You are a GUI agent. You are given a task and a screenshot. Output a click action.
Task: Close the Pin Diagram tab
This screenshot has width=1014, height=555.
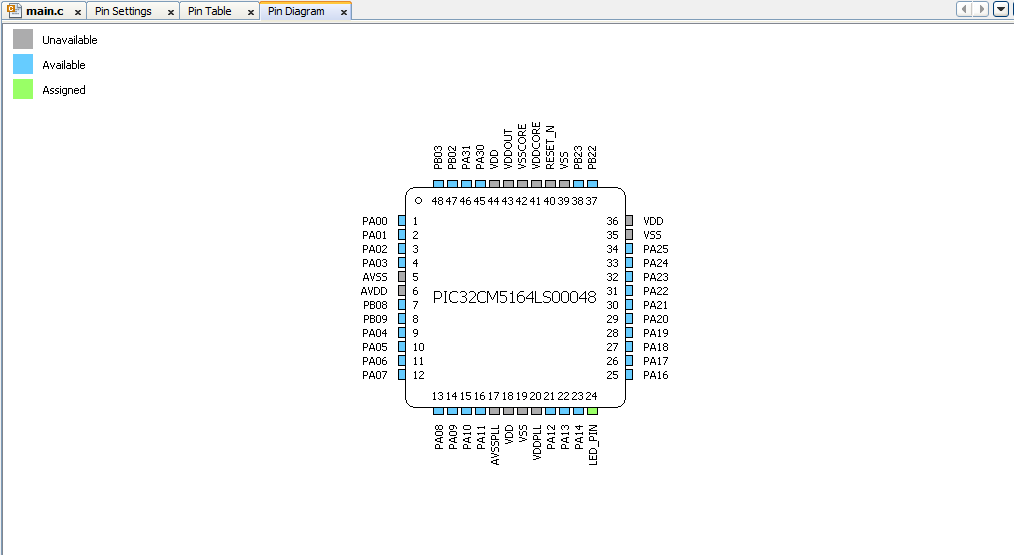(344, 12)
